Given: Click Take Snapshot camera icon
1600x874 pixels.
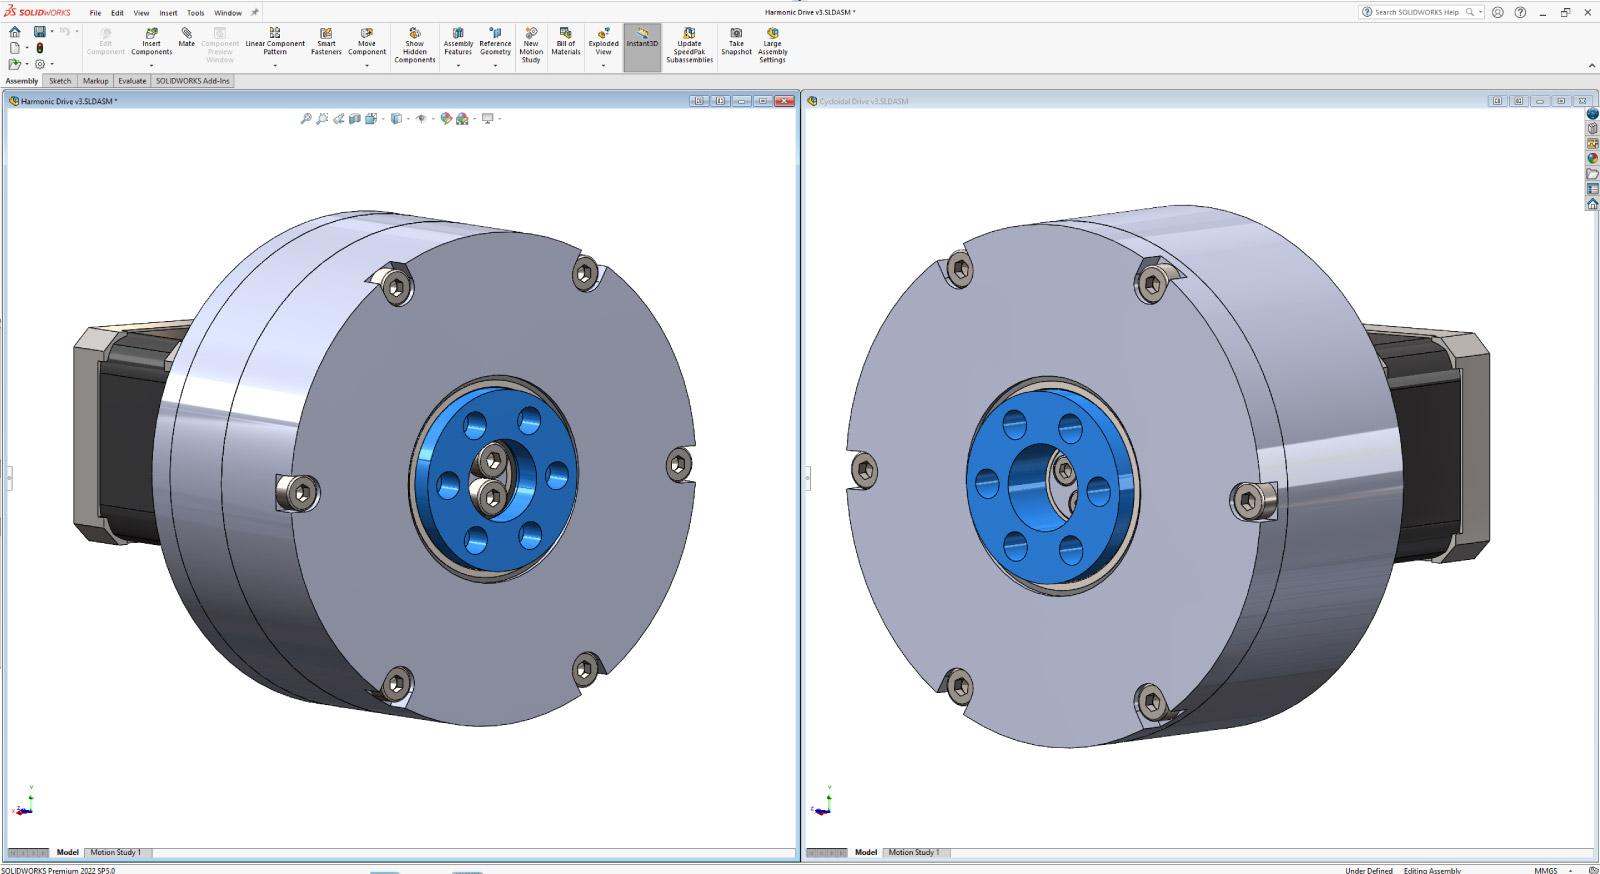Looking at the screenshot, I should [x=736, y=34].
